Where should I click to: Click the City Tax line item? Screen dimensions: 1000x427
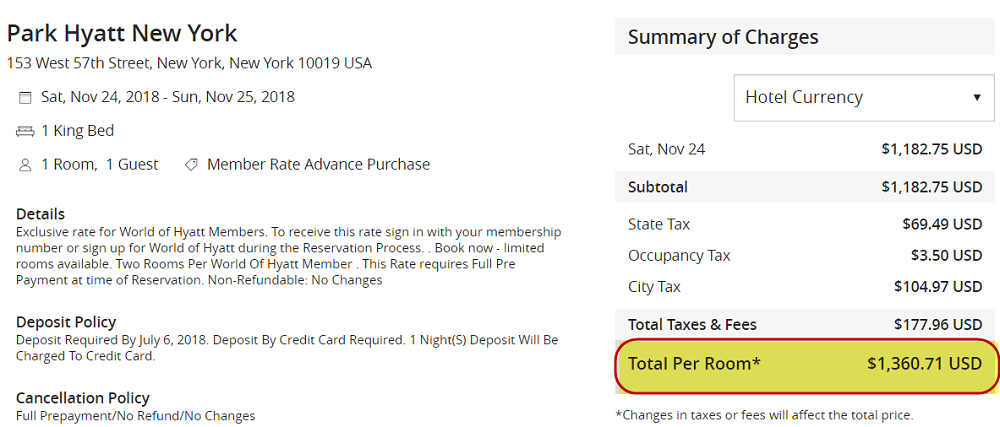pyautogui.click(x=805, y=287)
